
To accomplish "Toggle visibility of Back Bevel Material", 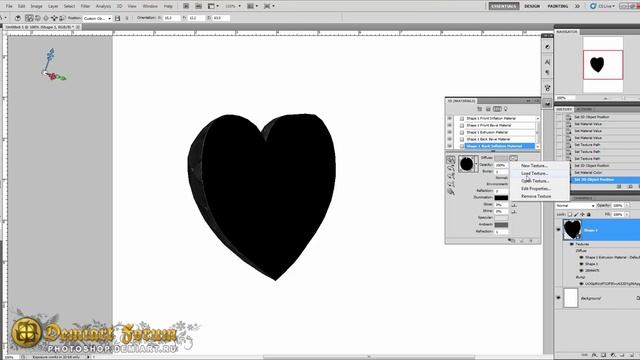I will pyautogui.click(x=450, y=139).
